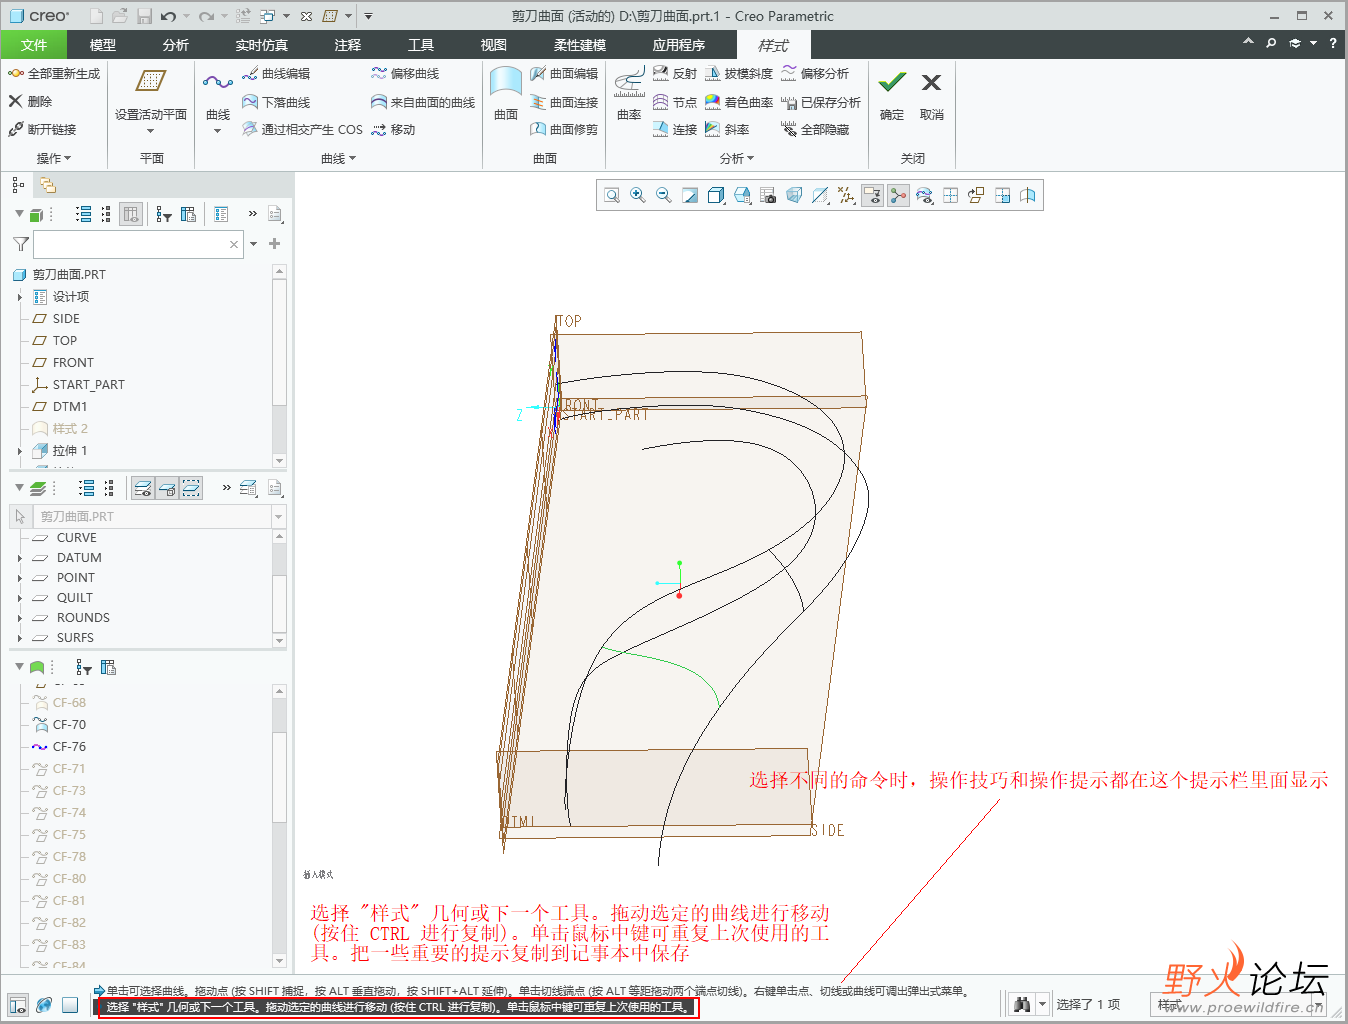Click the Refit zoom icon in graphics toolbar

(612, 195)
